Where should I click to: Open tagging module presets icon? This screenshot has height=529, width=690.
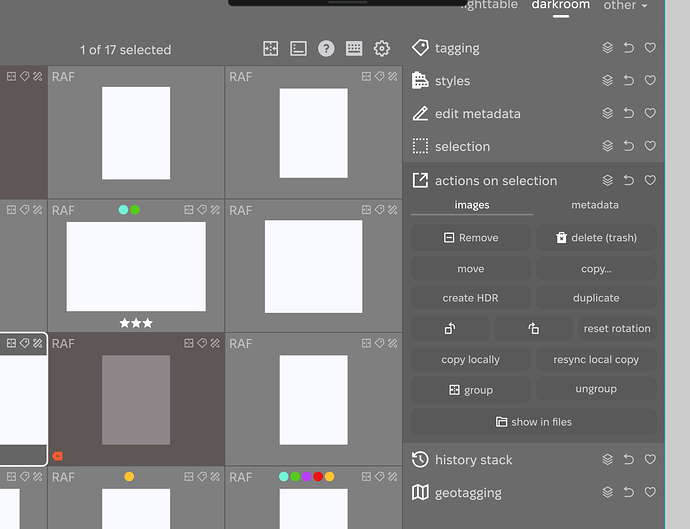(x=607, y=48)
